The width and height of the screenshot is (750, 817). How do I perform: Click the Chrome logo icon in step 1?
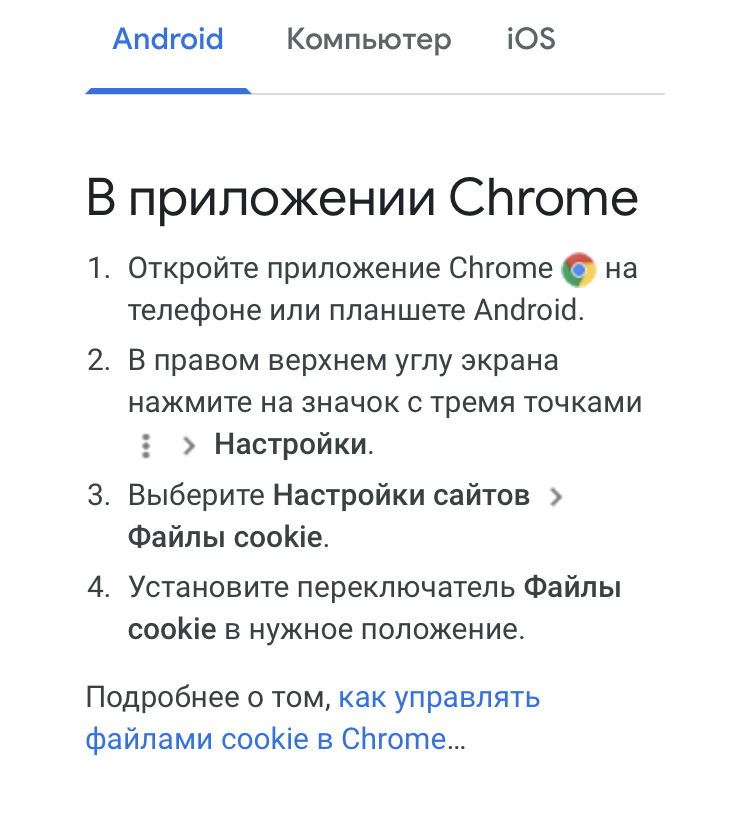click(579, 269)
